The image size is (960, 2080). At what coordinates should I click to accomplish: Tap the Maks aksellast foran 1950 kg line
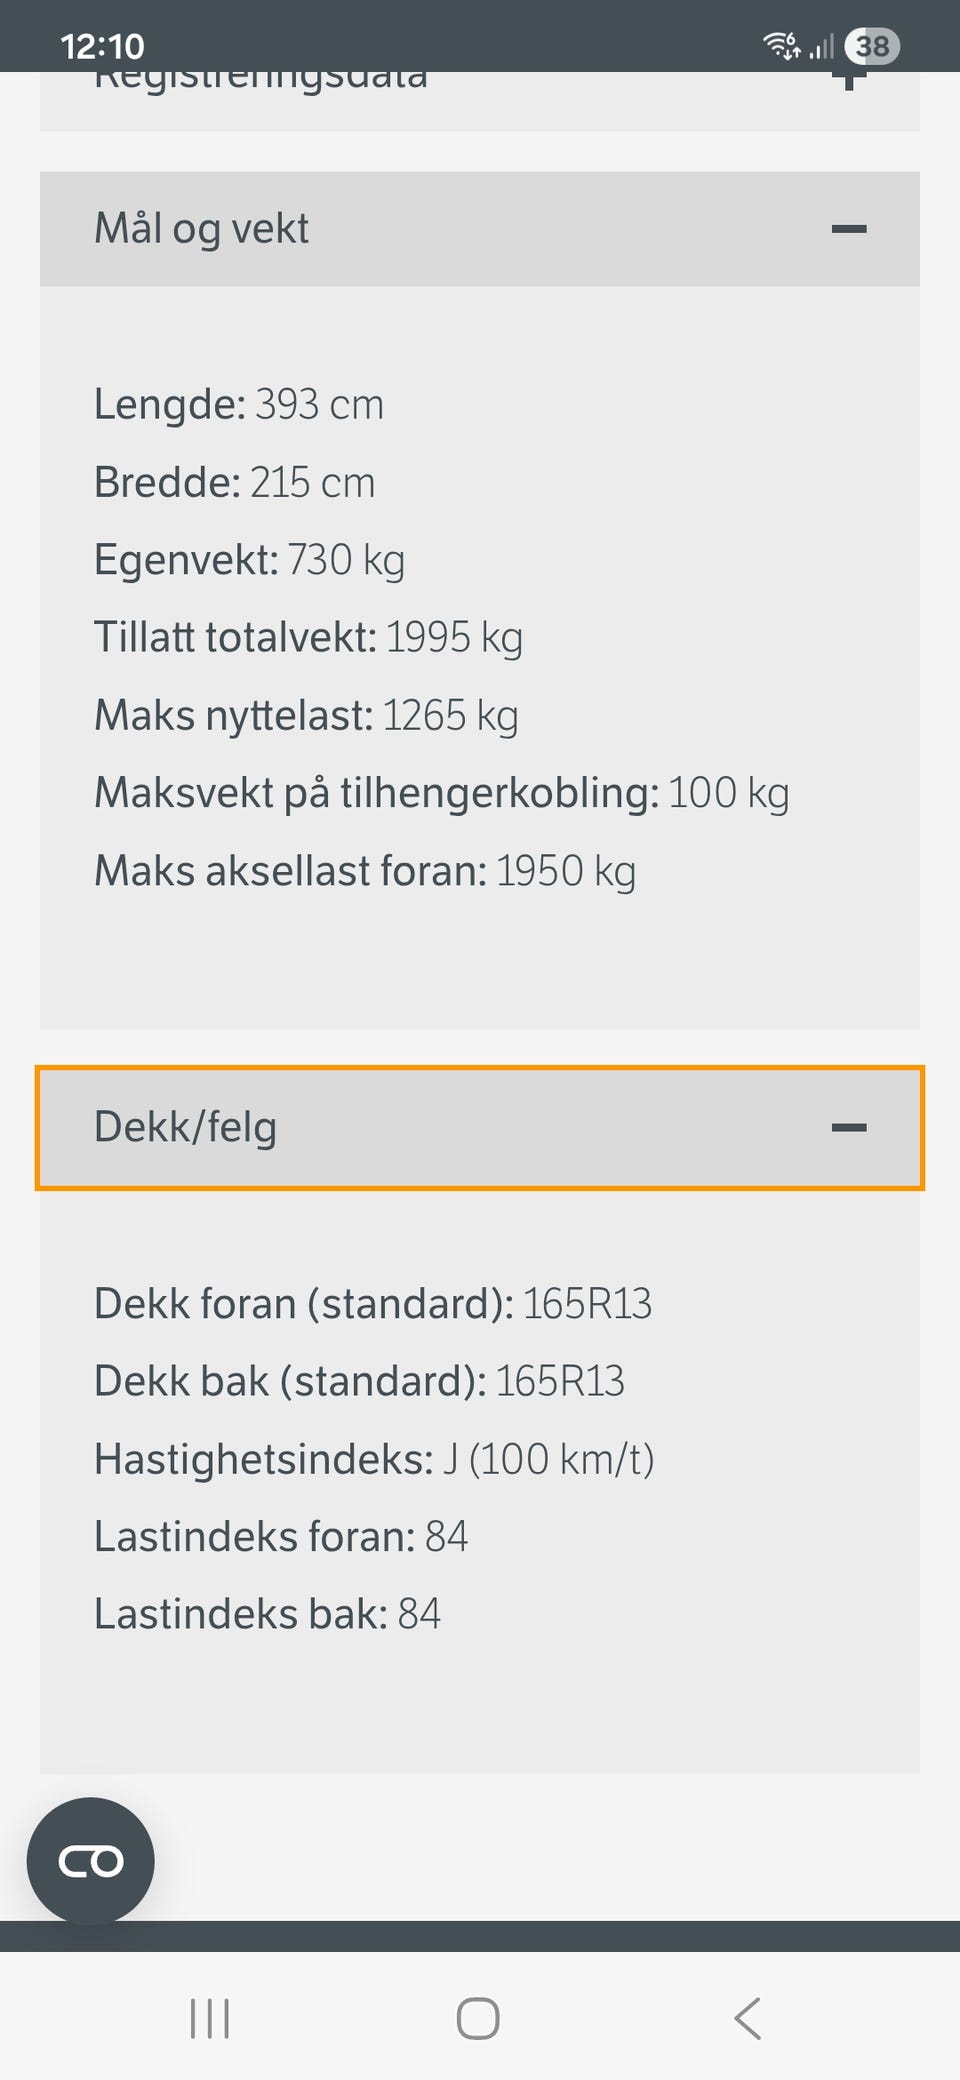click(x=364, y=871)
